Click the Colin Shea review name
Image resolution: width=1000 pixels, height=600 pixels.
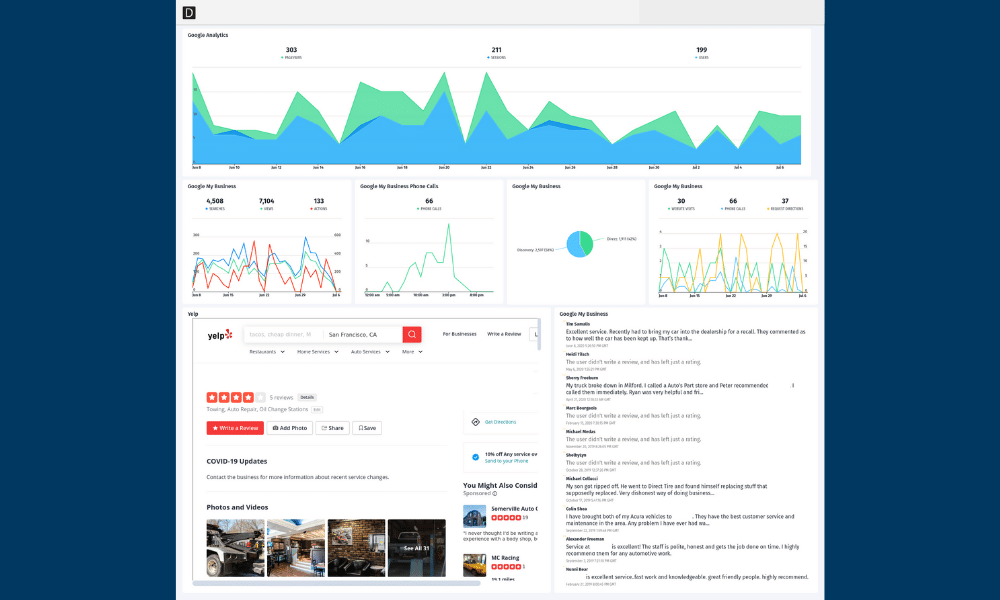577,509
